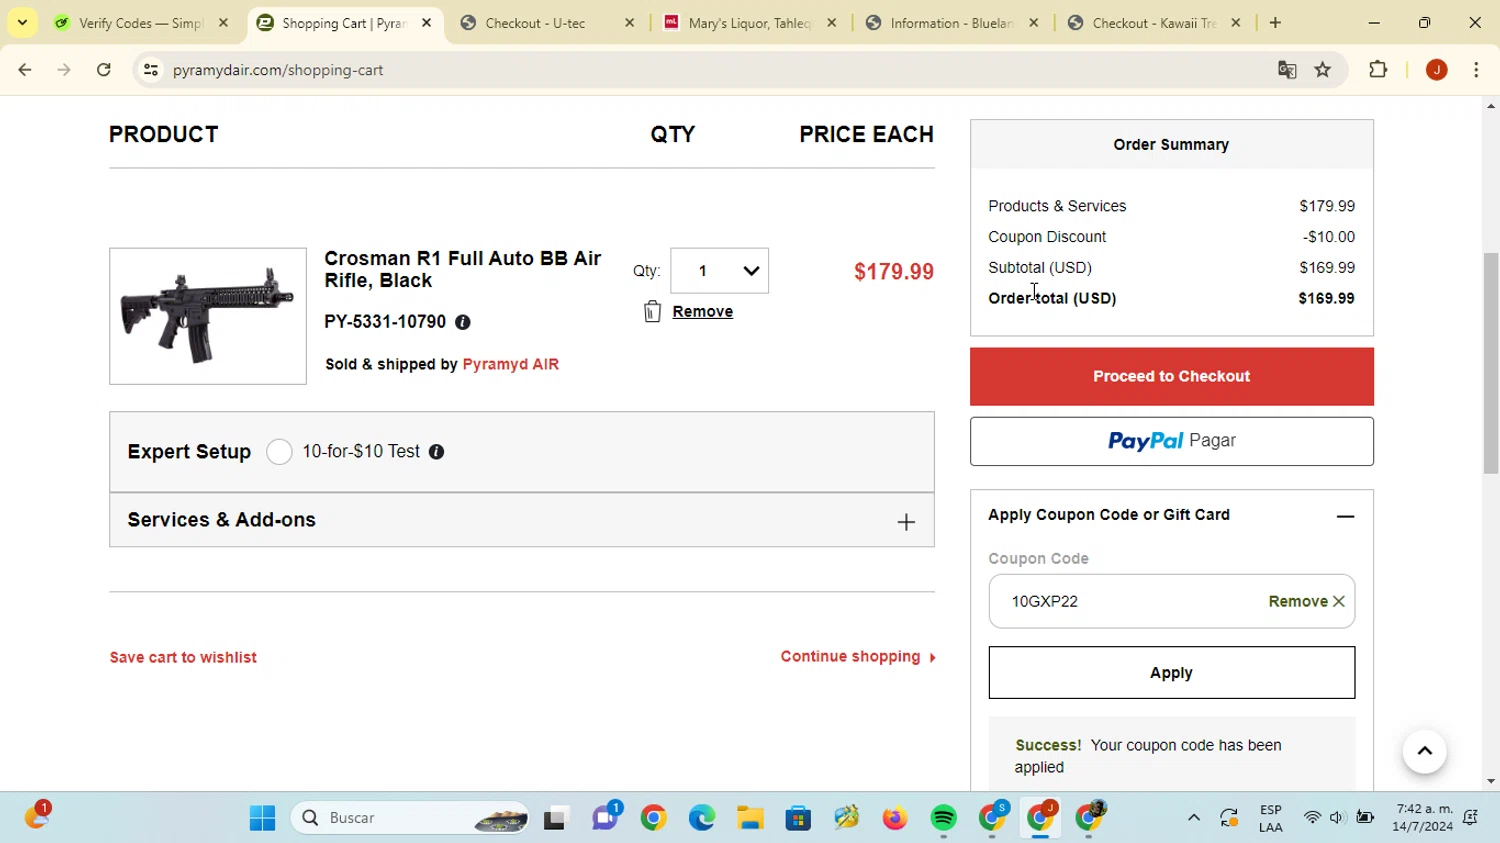1500x843 pixels.
Task: Click the info icon beside PY-5331-10790
Action: click(x=462, y=322)
